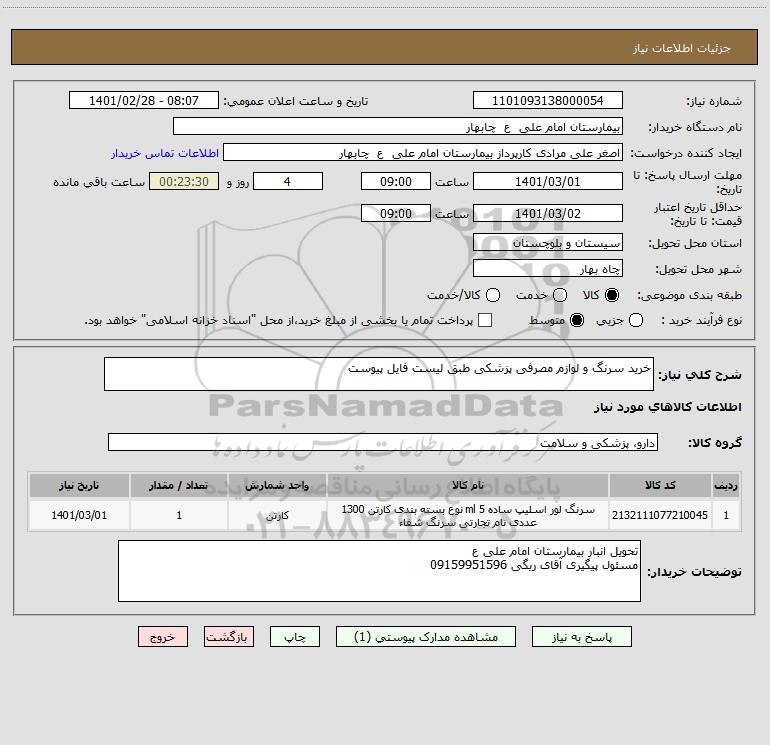
Task: Select the خدمت radio button
Action: (560, 295)
